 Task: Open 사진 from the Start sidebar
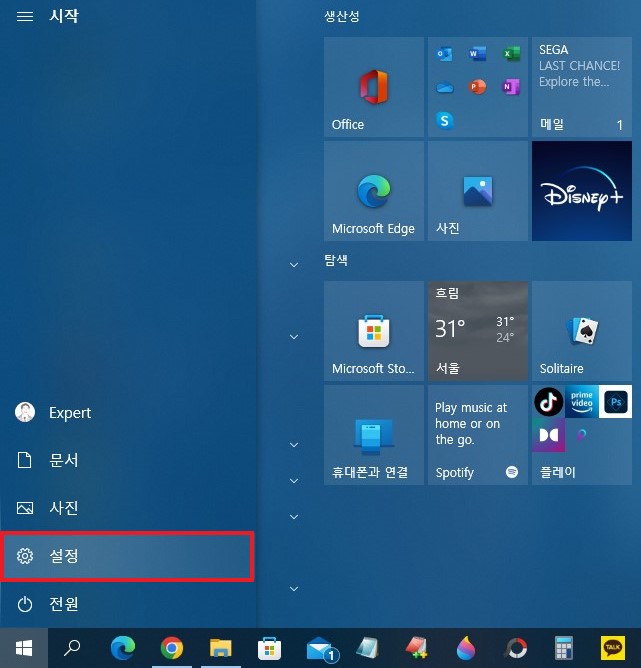click(x=128, y=508)
